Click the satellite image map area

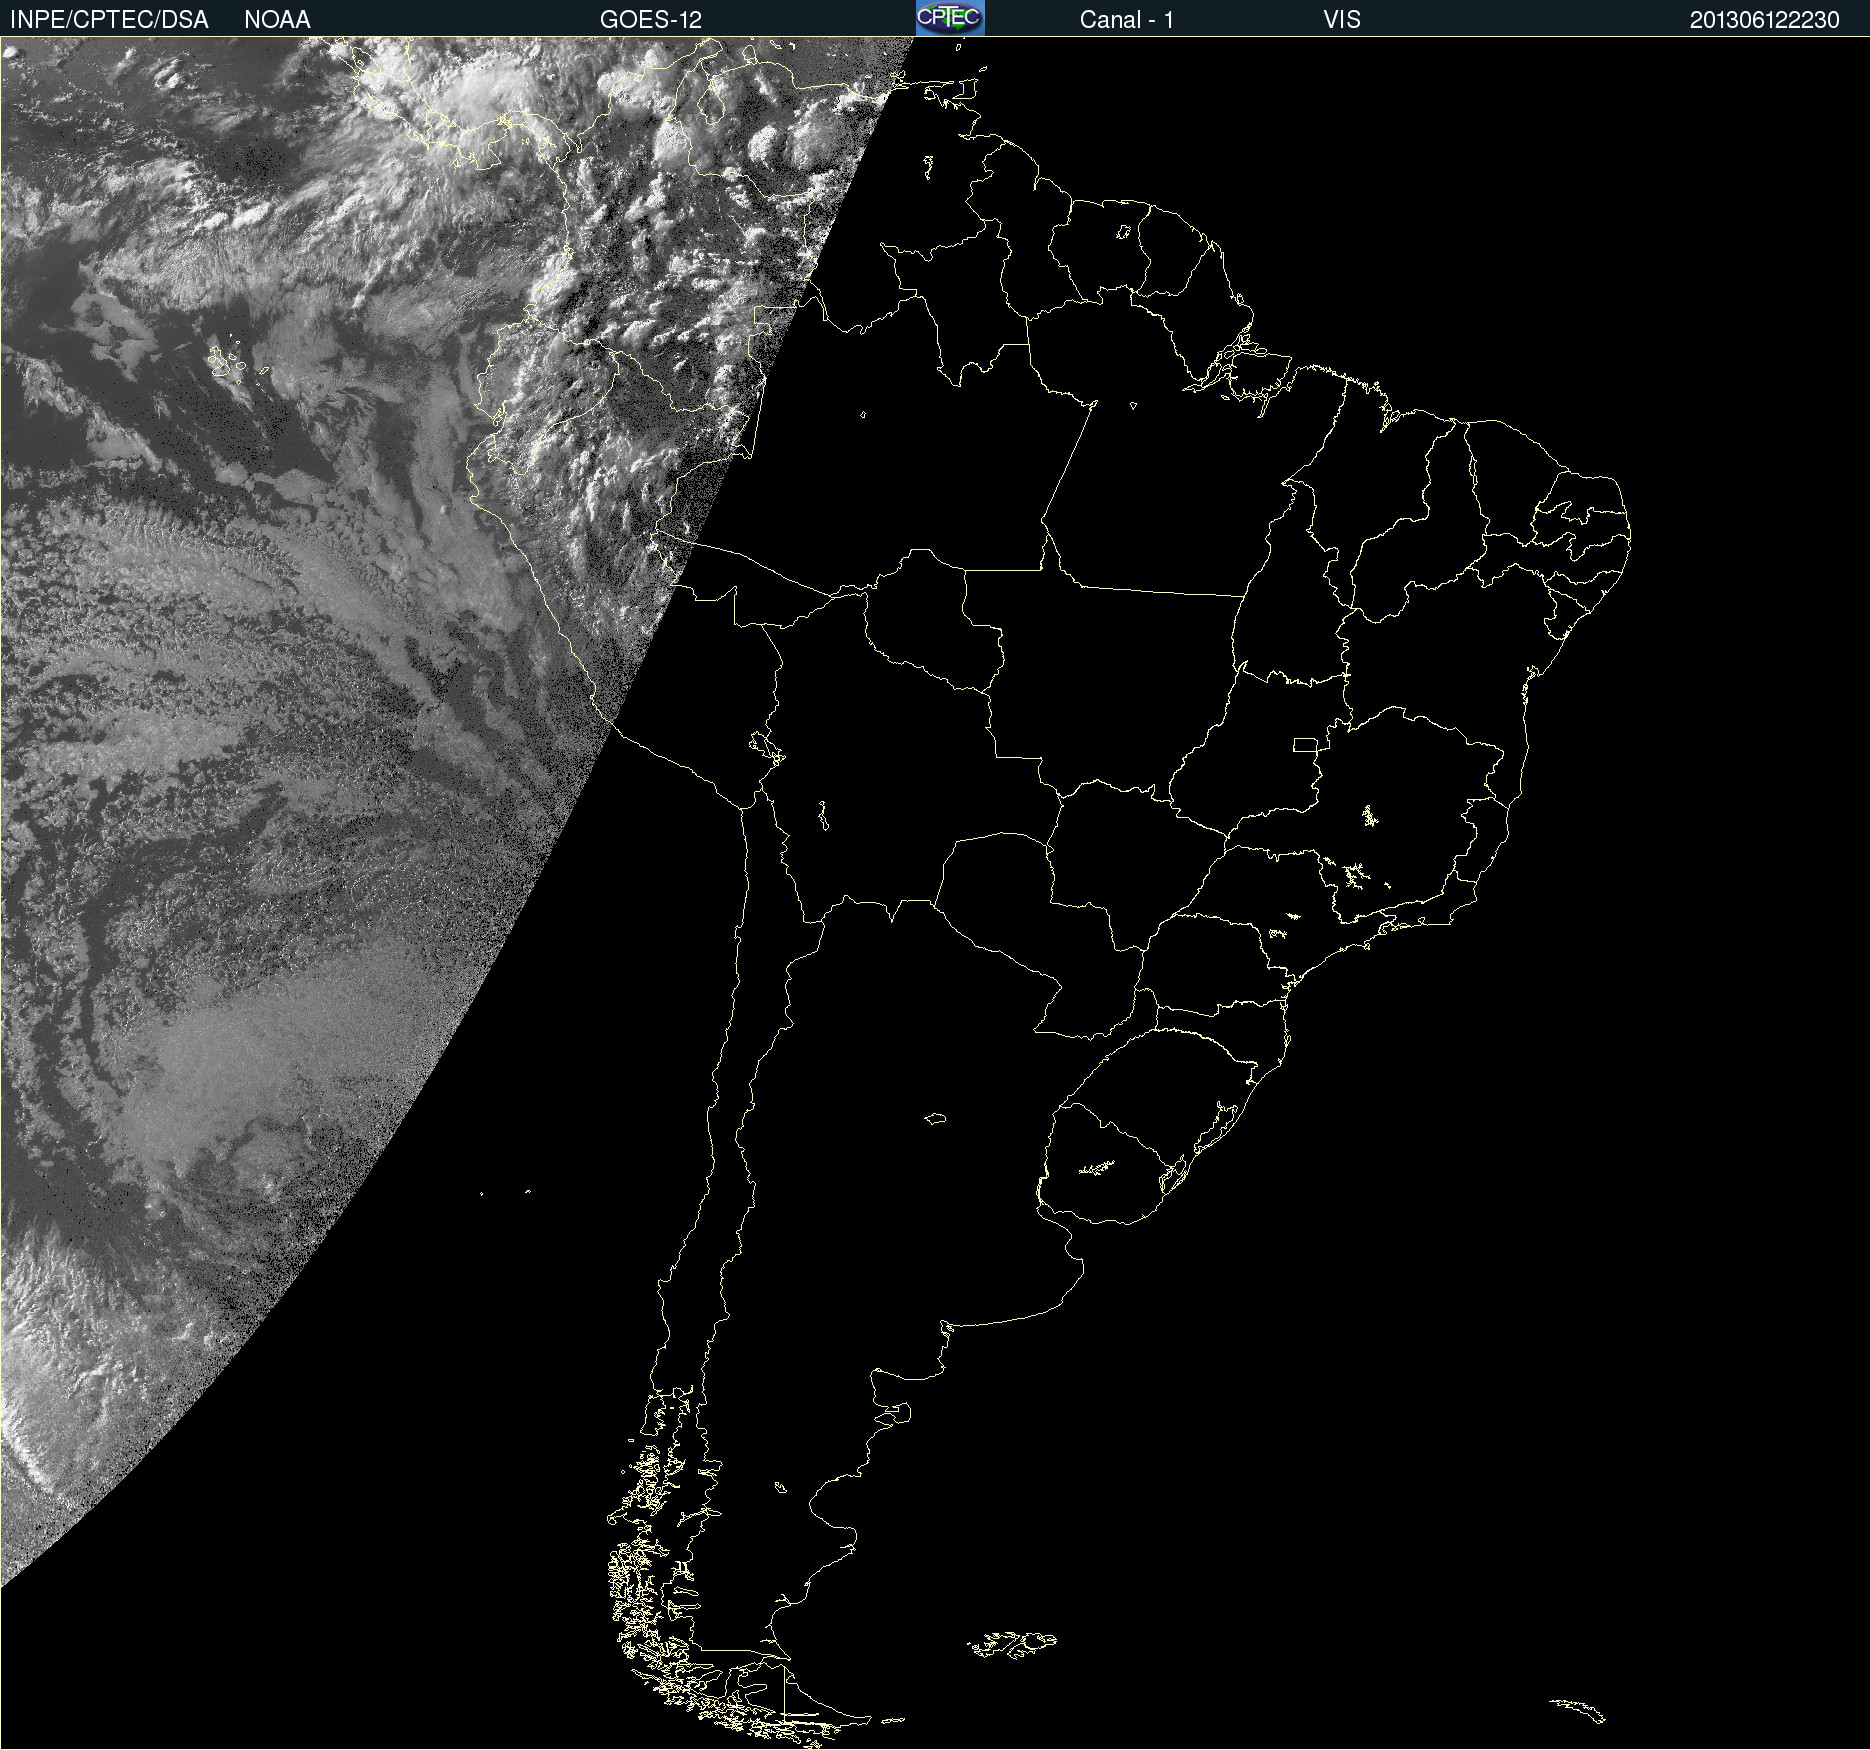pyautogui.click(x=935, y=893)
